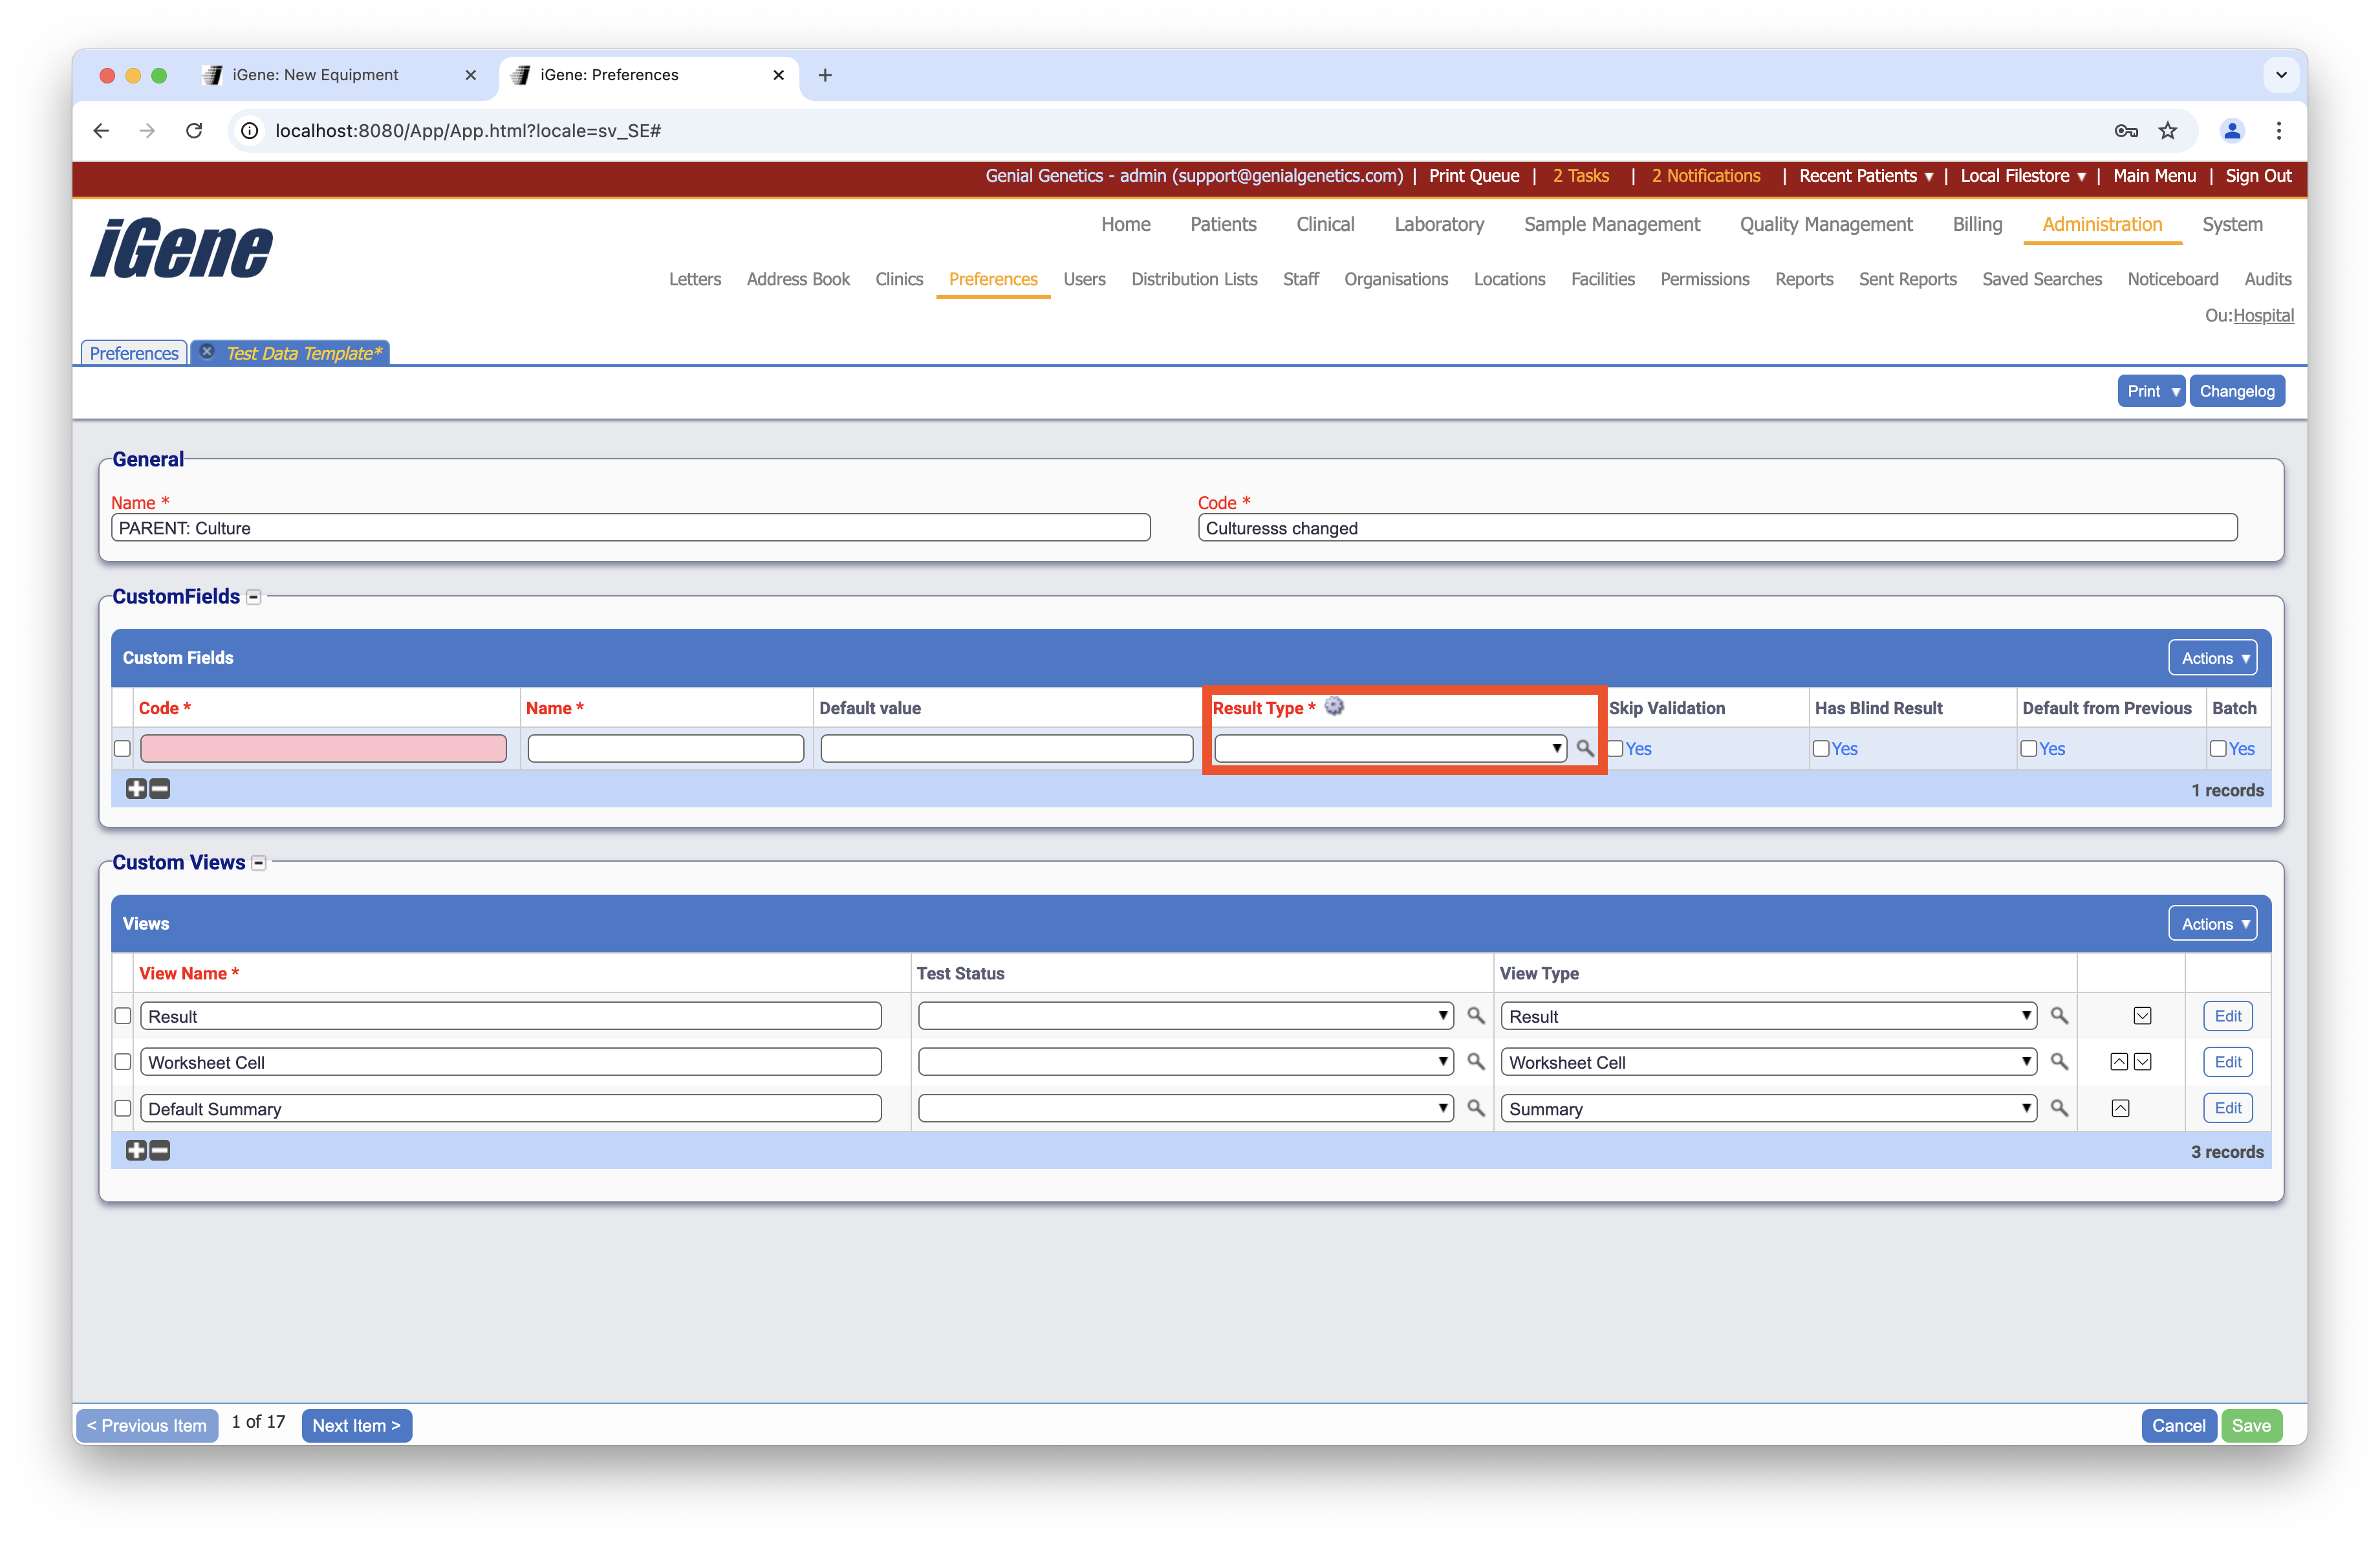This screenshot has height=1541, width=2380.
Task: Add a row with Custom Fields plus icon
Action: tap(136, 789)
